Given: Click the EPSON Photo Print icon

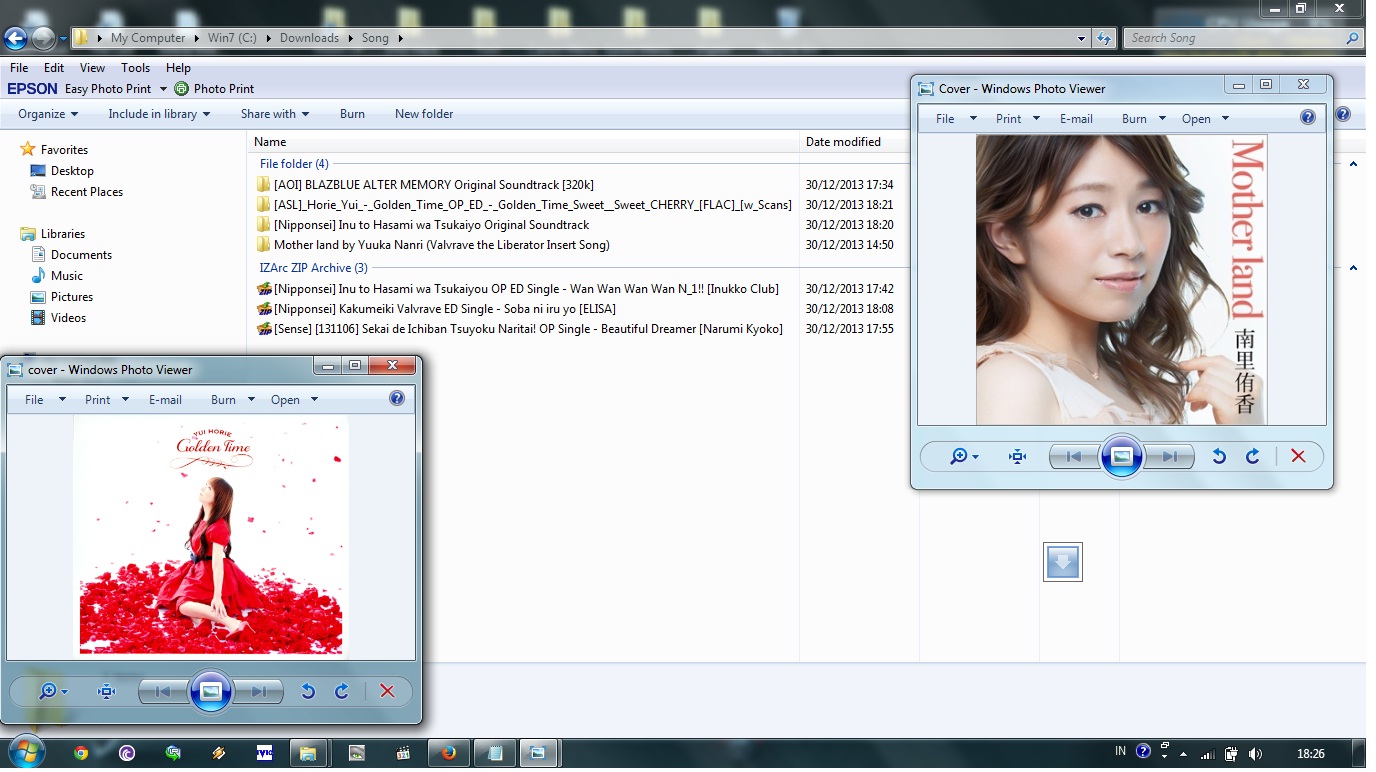Looking at the screenshot, I should 181,89.
